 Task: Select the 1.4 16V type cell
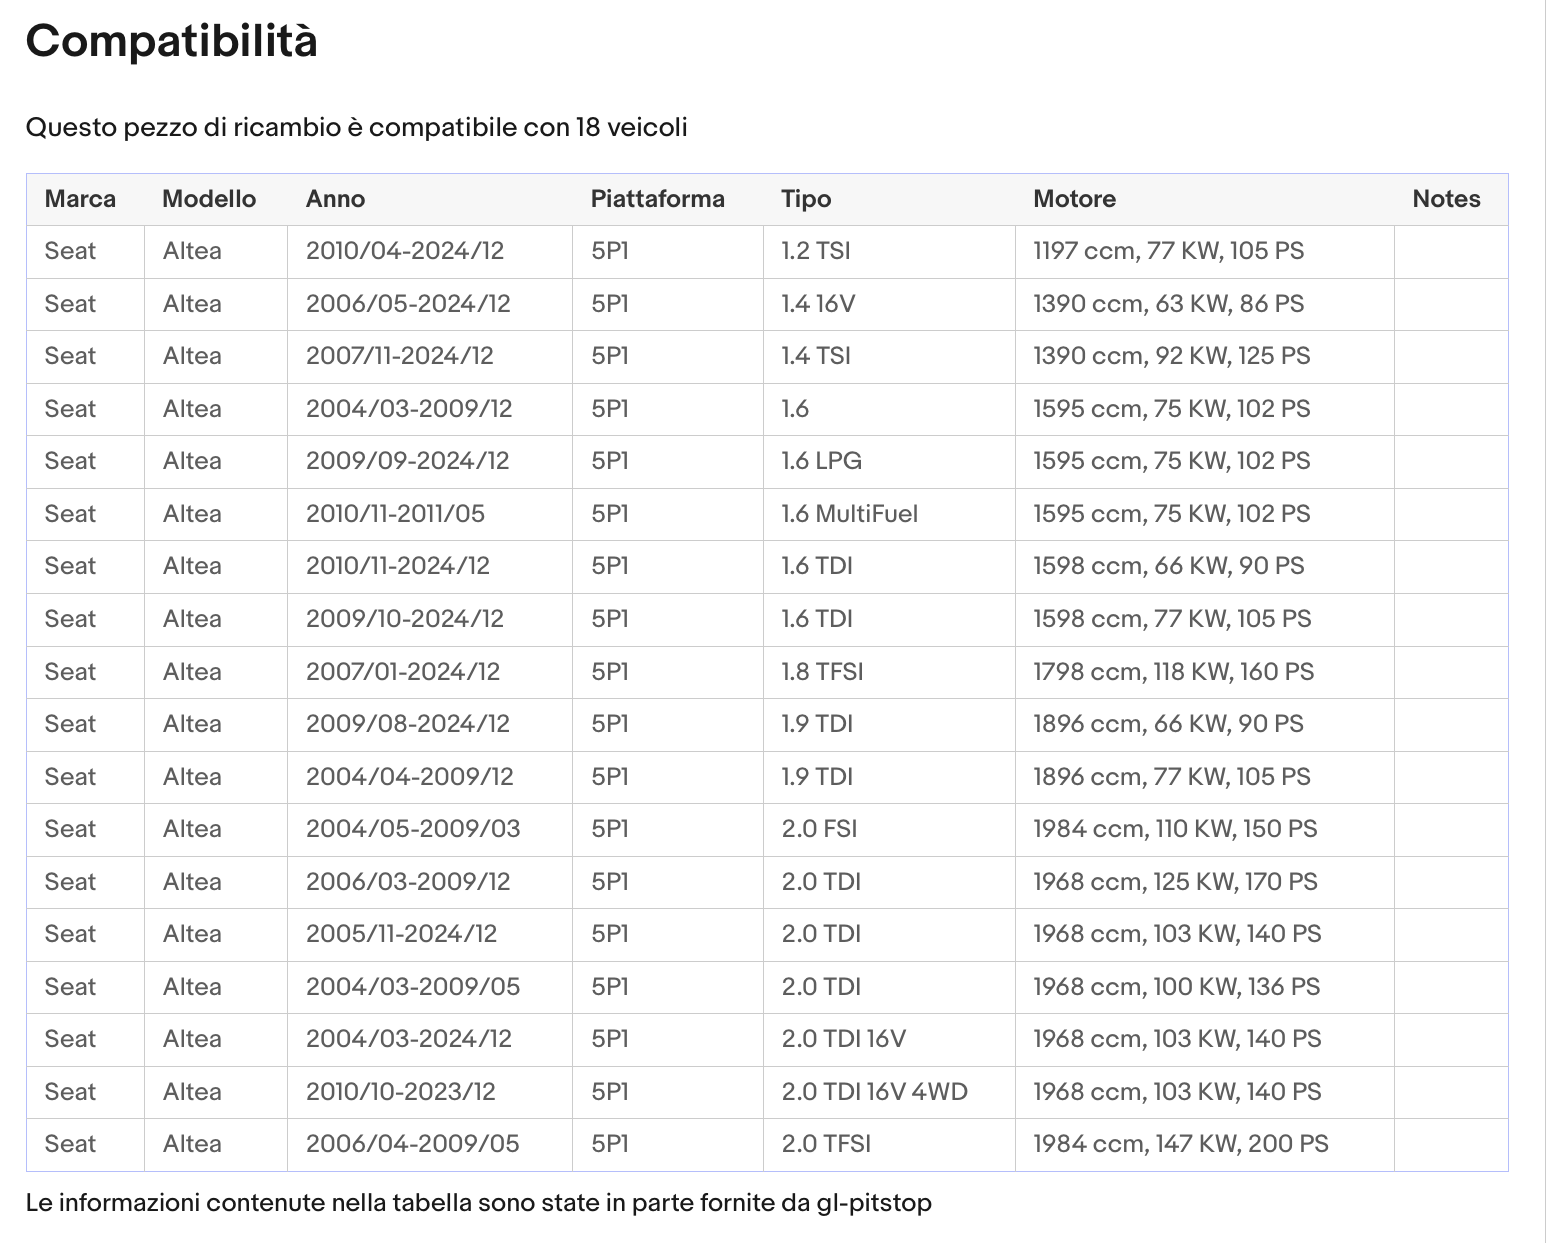818,304
